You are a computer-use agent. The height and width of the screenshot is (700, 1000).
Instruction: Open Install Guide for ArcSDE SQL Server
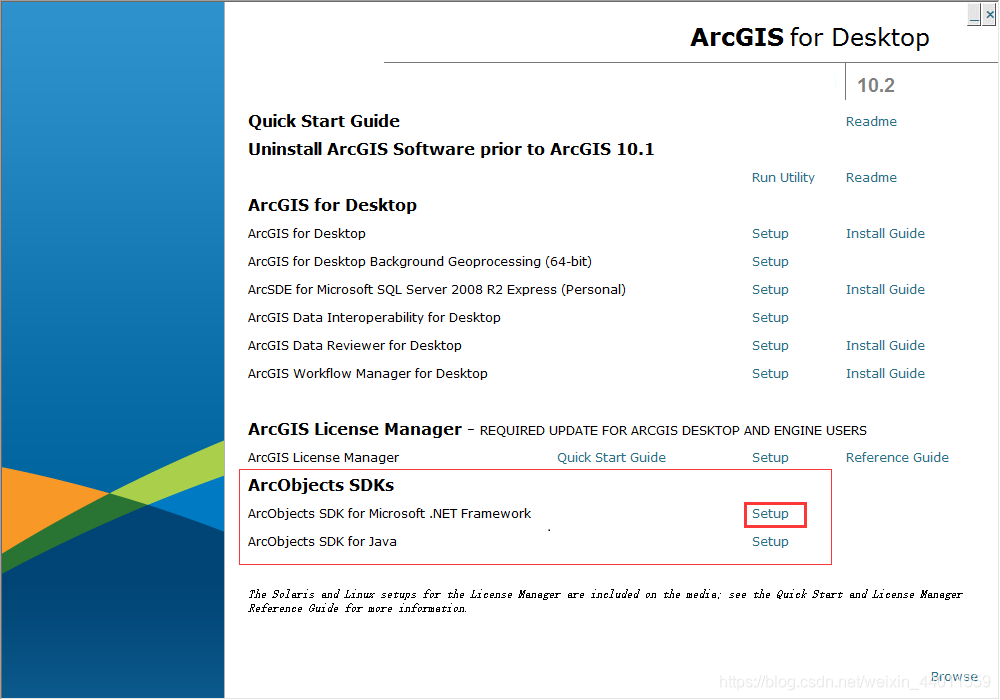tap(885, 289)
